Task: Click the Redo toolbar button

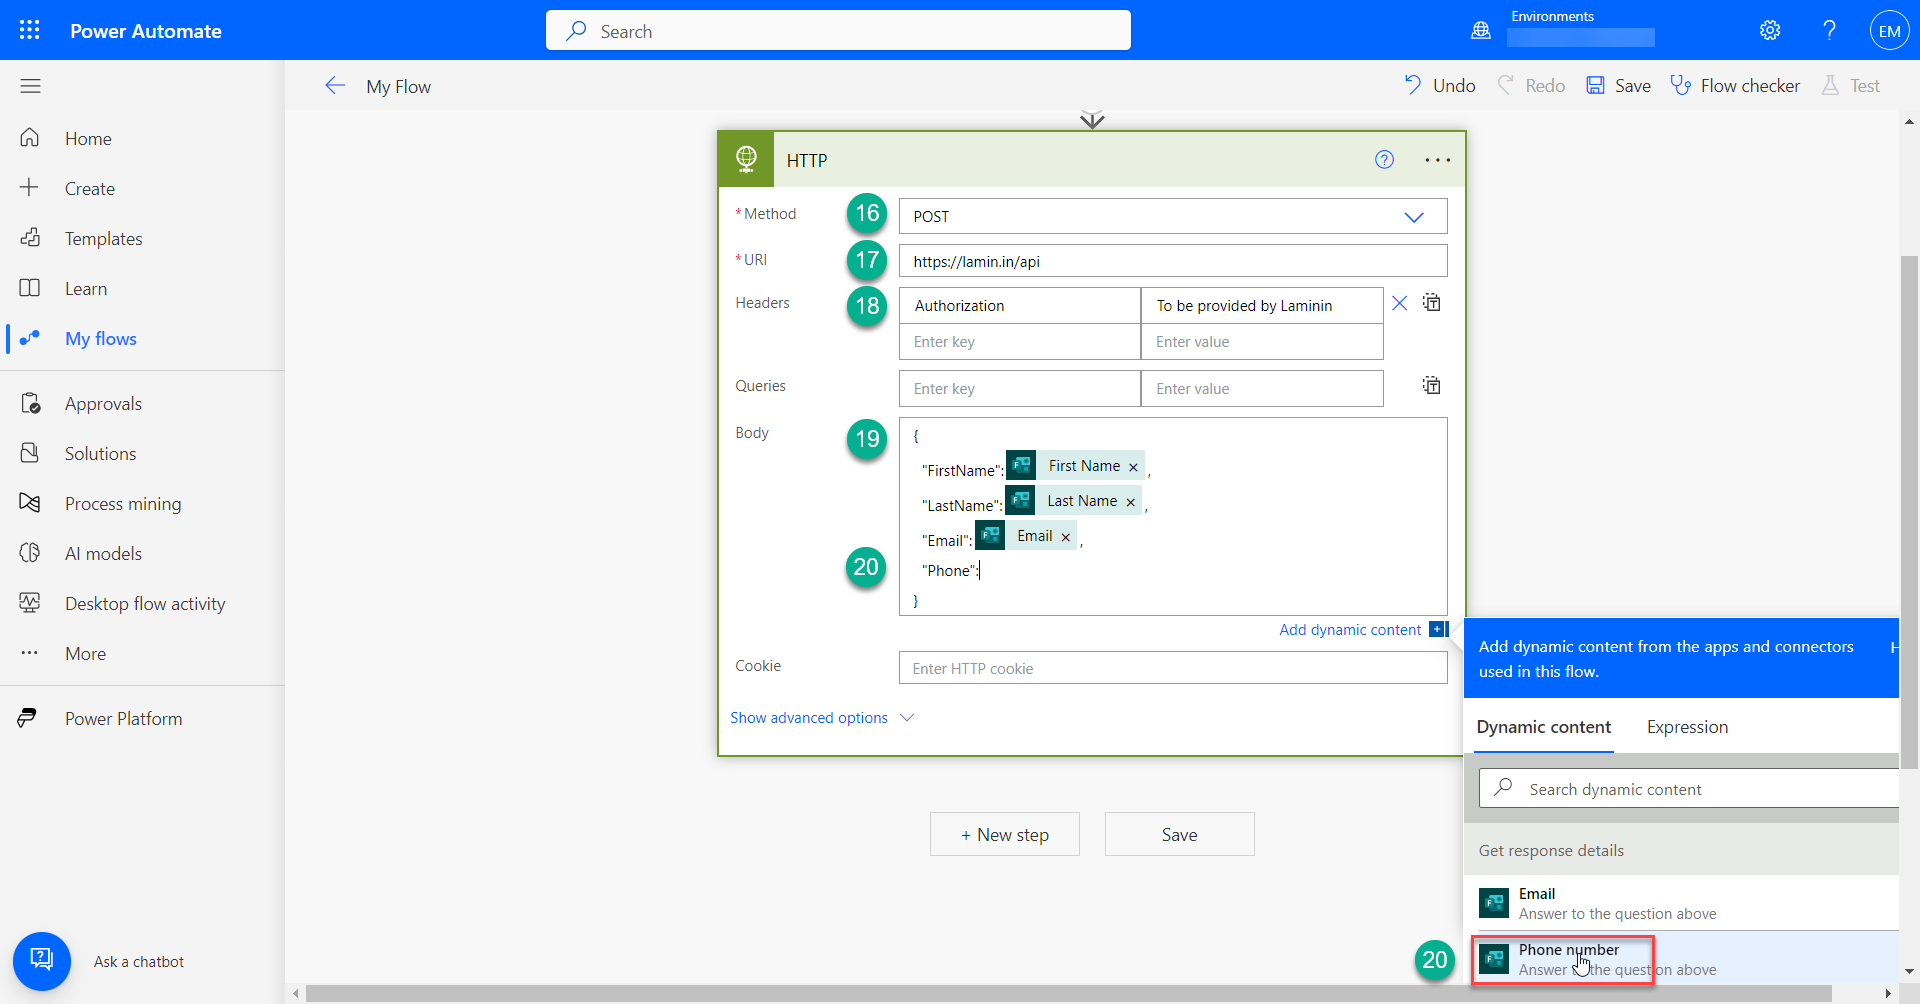Action: click(1531, 86)
